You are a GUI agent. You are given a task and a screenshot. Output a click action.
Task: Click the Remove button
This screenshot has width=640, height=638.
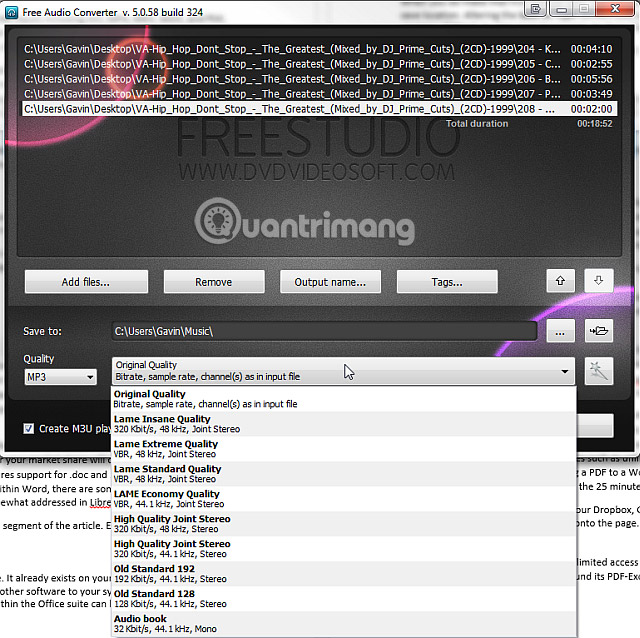coord(214,282)
